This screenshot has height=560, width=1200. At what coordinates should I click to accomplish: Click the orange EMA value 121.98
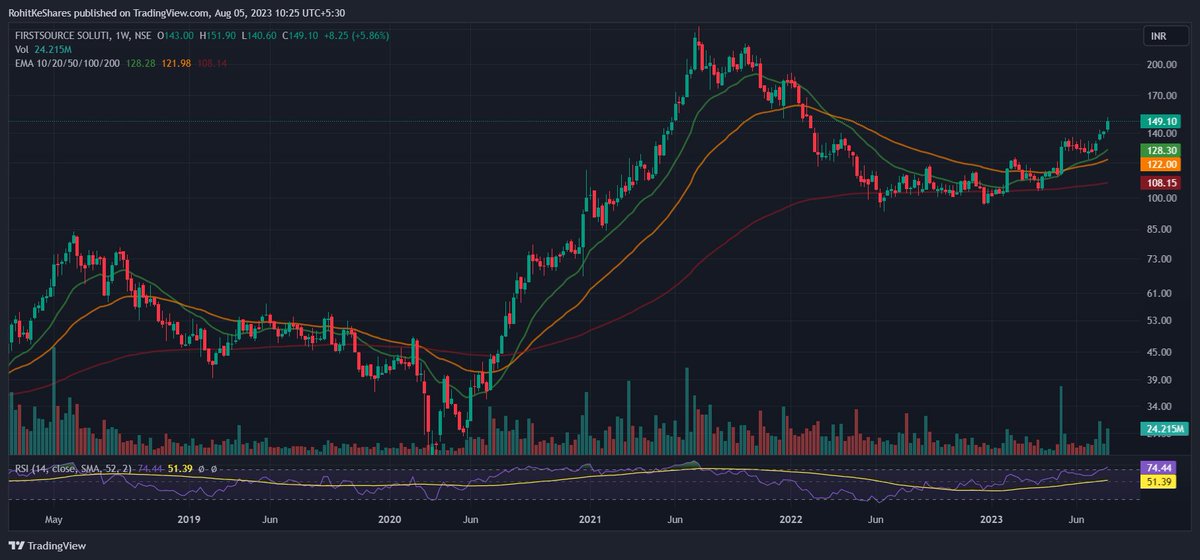178,61
